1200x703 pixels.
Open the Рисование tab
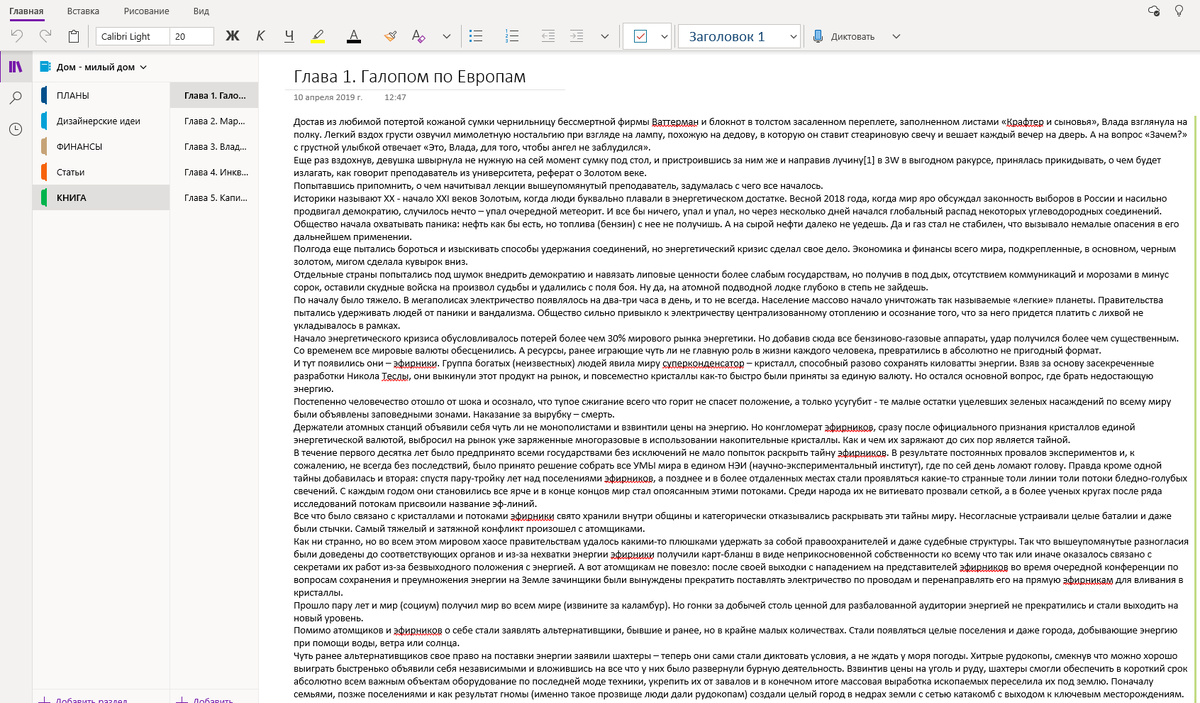point(146,9)
